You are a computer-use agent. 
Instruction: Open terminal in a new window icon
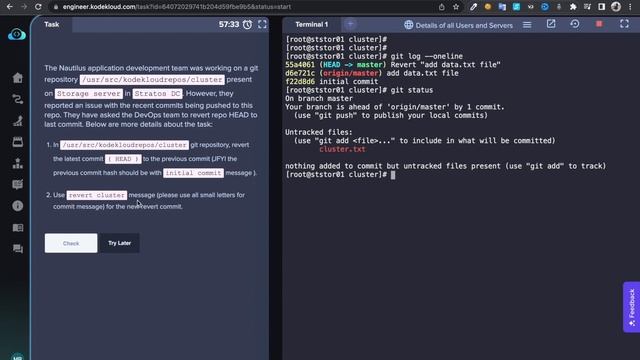point(551,24)
